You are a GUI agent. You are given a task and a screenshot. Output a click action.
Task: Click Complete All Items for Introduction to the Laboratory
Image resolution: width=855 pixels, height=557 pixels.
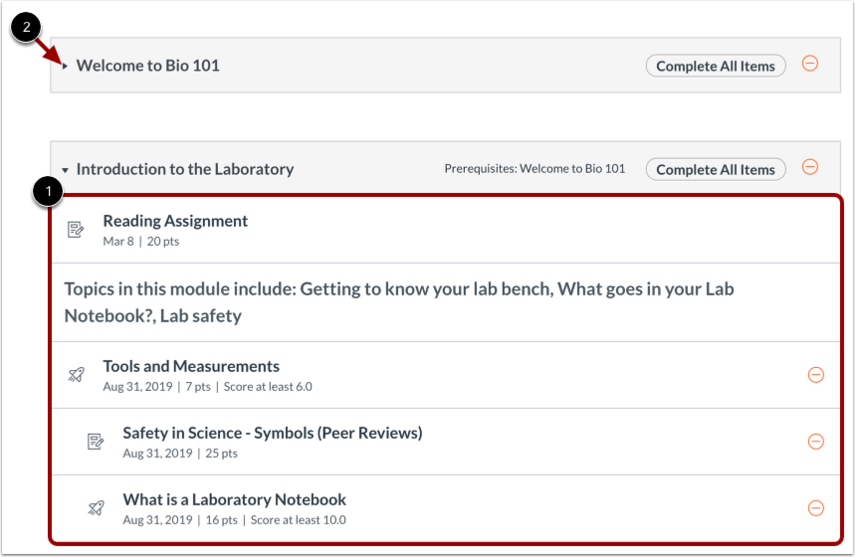(x=715, y=170)
